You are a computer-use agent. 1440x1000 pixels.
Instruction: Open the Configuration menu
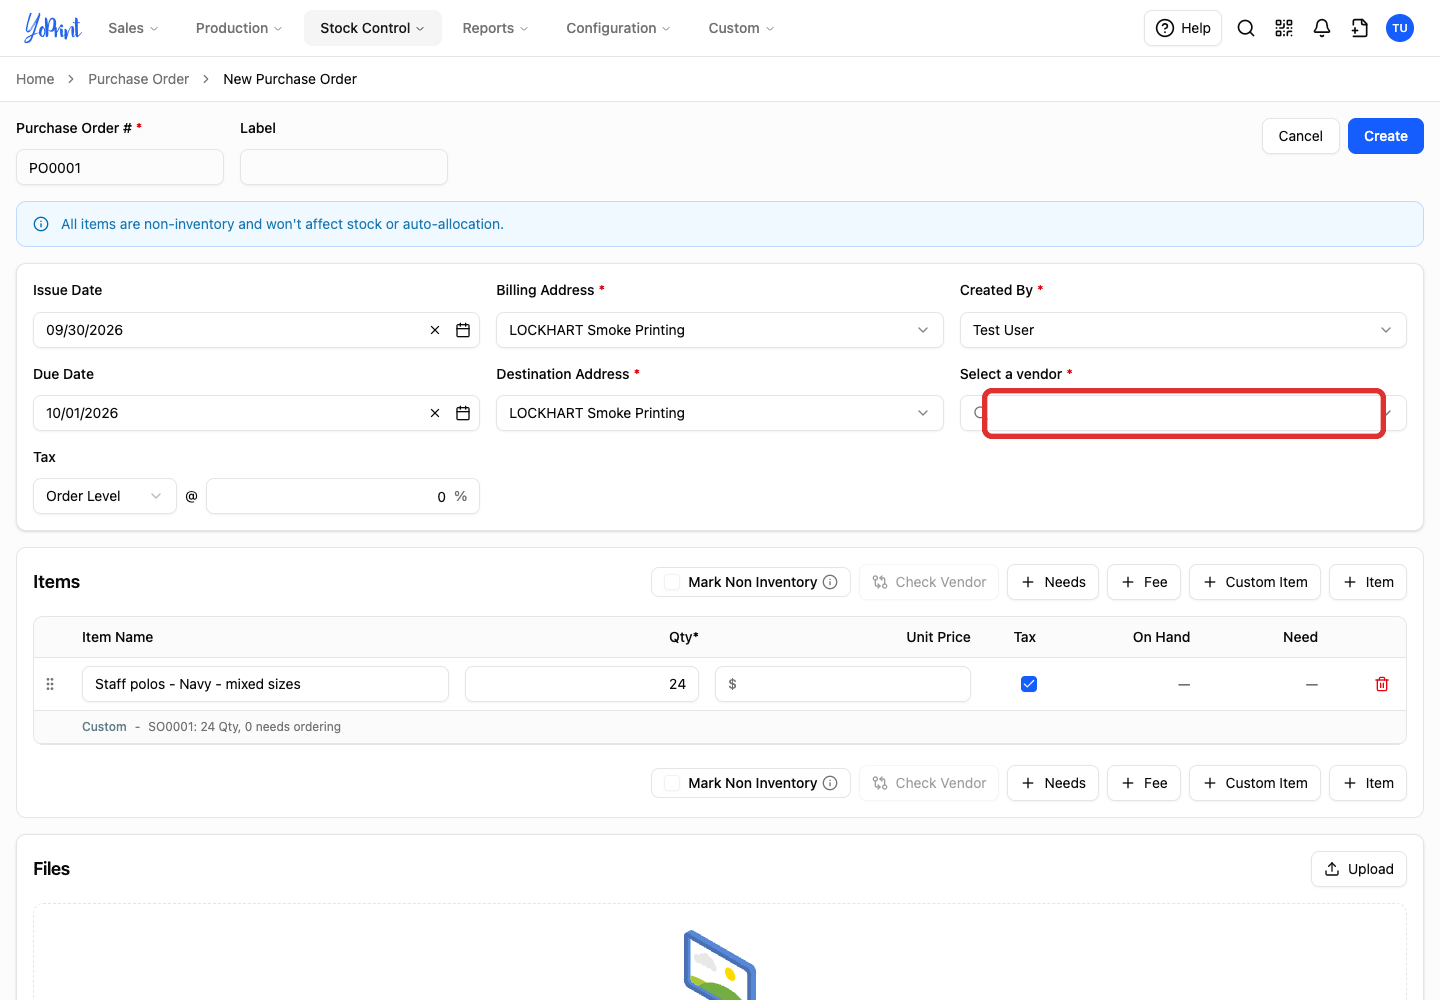(x=618, y=28)
